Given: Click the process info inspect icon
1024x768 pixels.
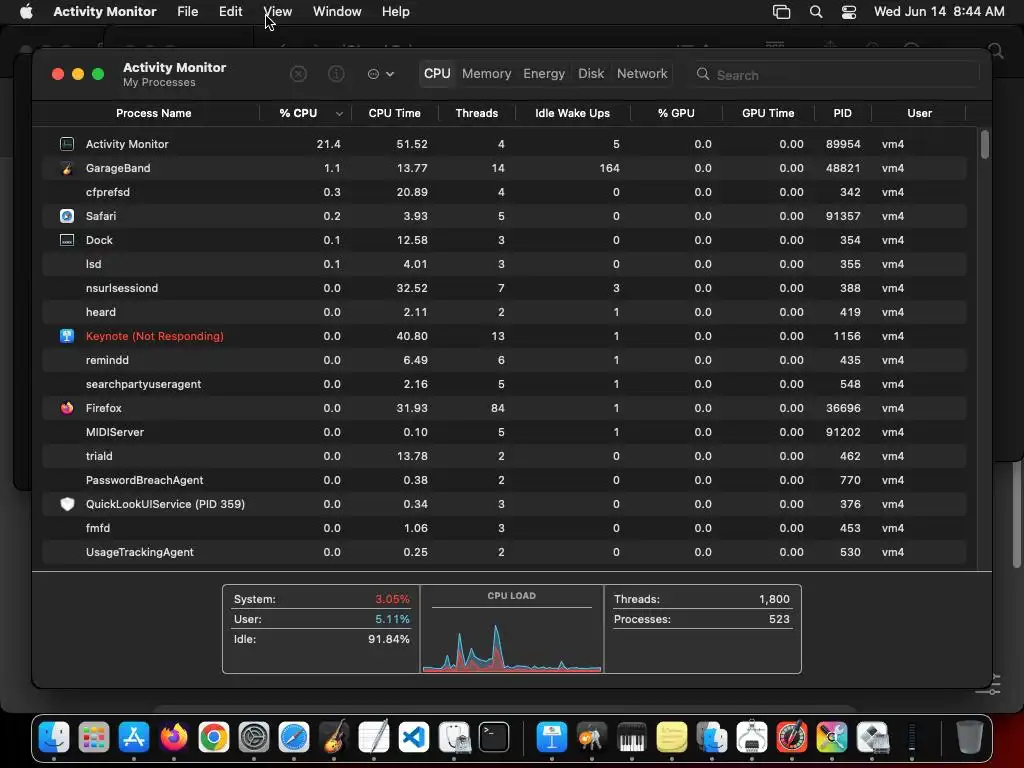Looking at the screenshot, I should tap(336, 74).
